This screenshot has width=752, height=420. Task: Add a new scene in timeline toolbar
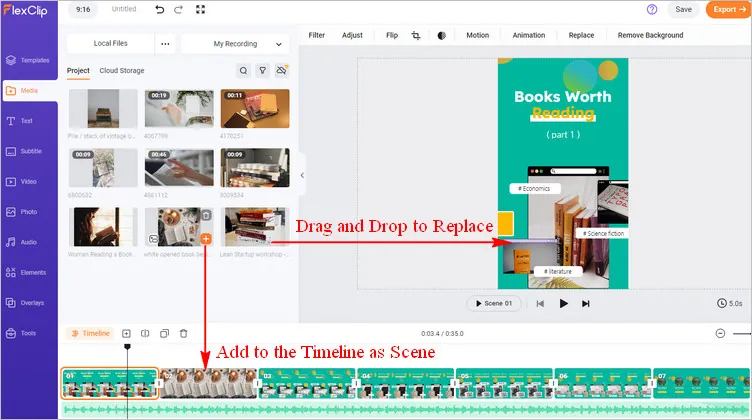[126, 333]
